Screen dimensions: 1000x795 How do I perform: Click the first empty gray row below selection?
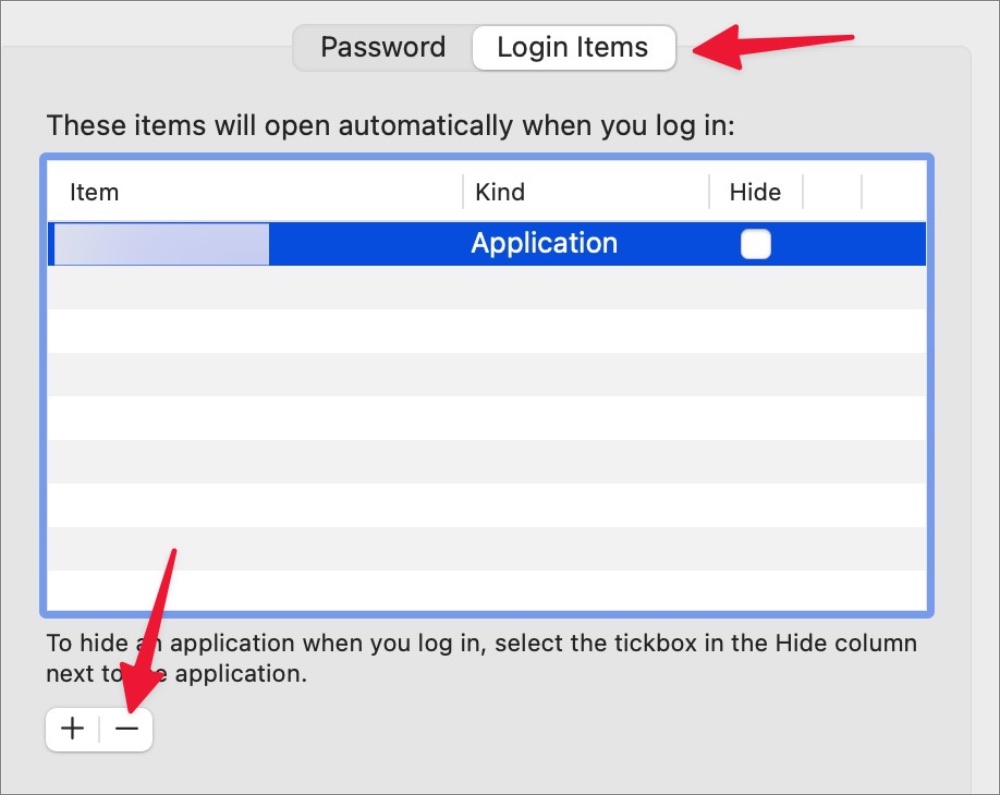(x=487, y=288)
